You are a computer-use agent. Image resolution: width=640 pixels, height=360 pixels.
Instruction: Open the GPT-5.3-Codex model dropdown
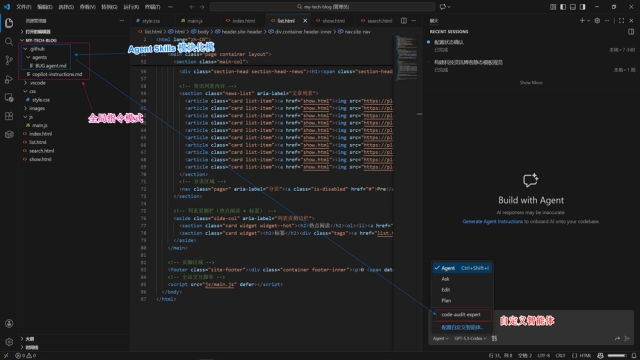[x=470, y=338]
